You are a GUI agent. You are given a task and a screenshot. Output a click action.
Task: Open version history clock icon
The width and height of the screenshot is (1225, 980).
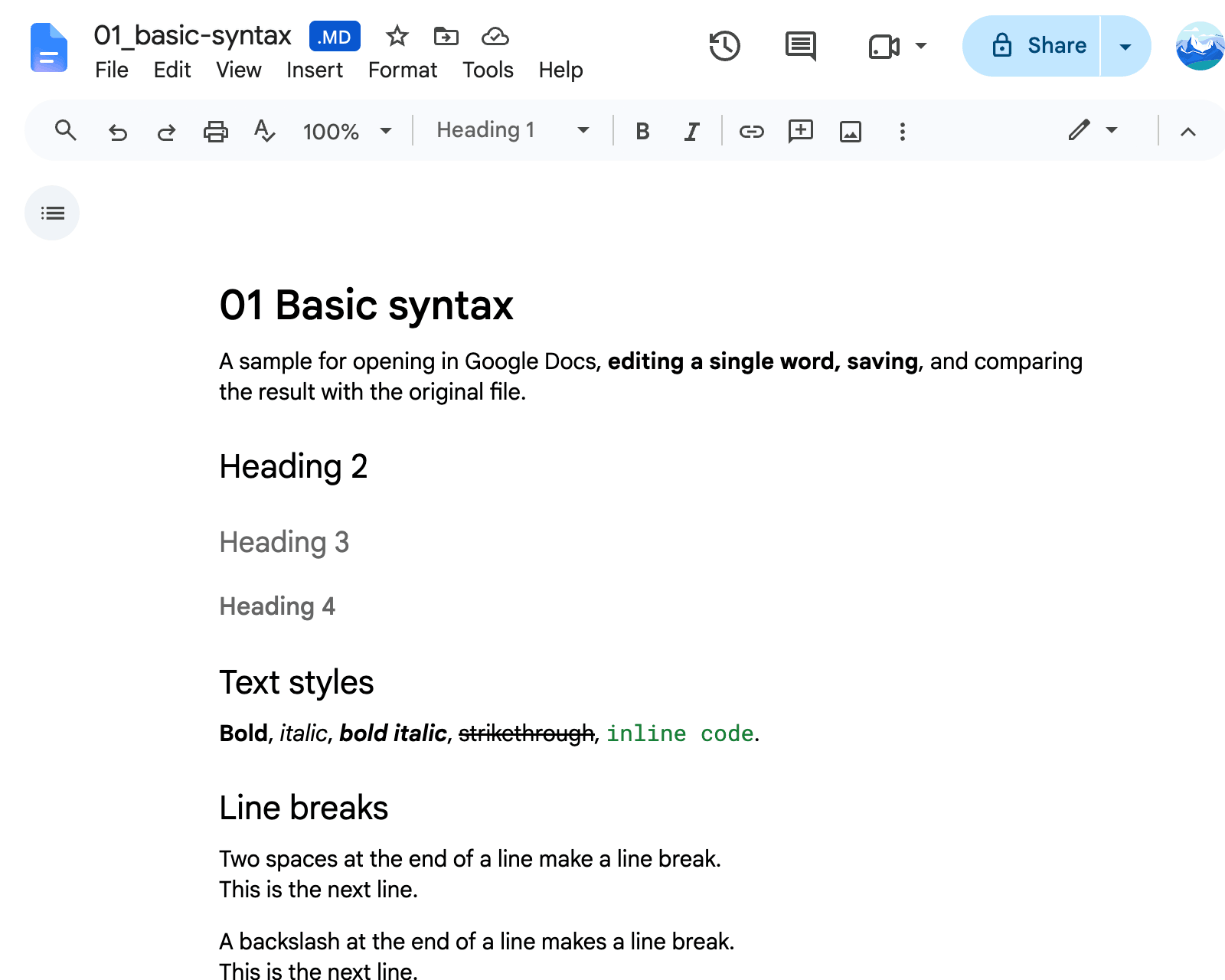(725, 46)
